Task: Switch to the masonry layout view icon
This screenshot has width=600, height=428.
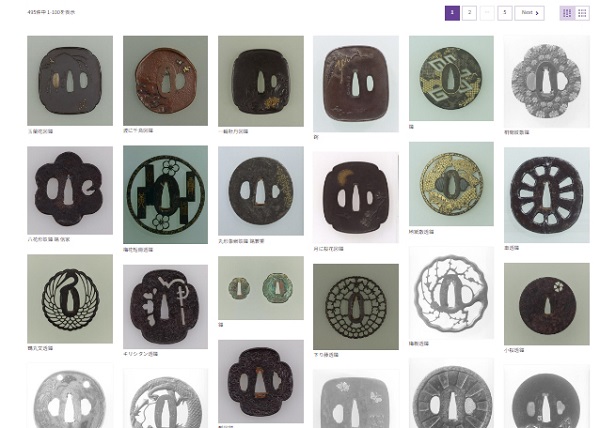Action: click(x=567, y=13)
